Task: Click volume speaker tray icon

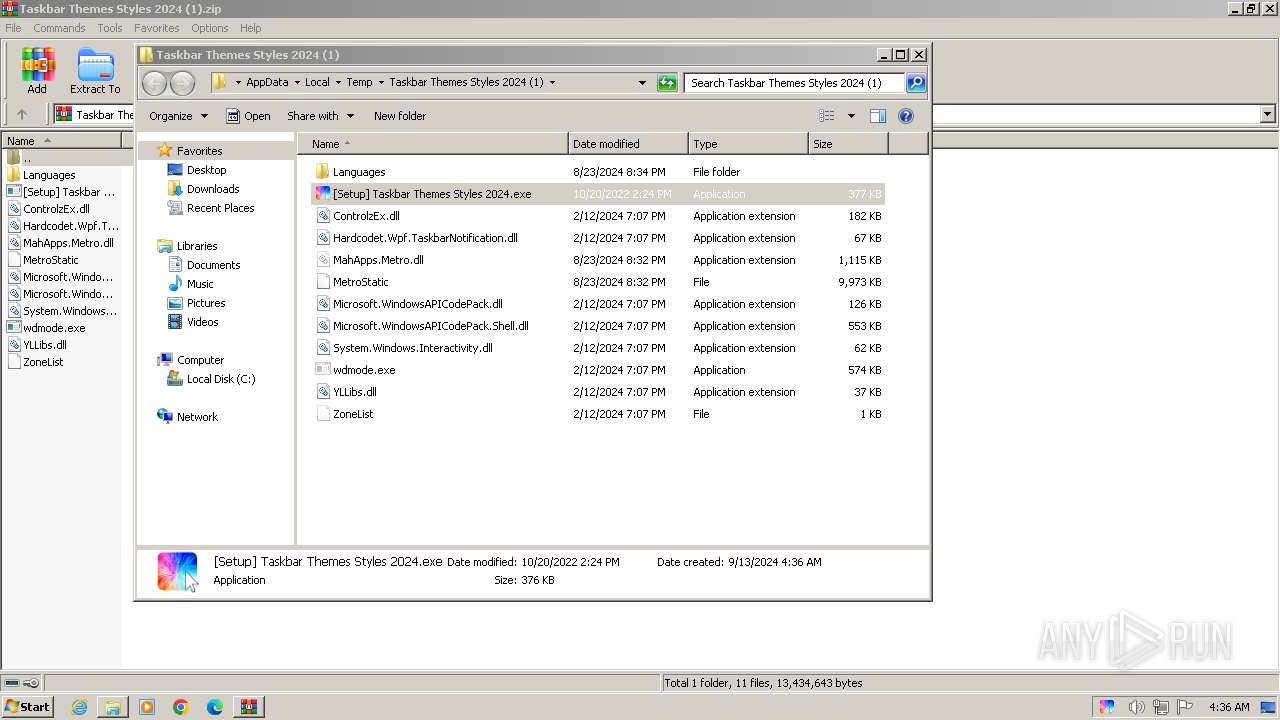Action: (1136, 707)
